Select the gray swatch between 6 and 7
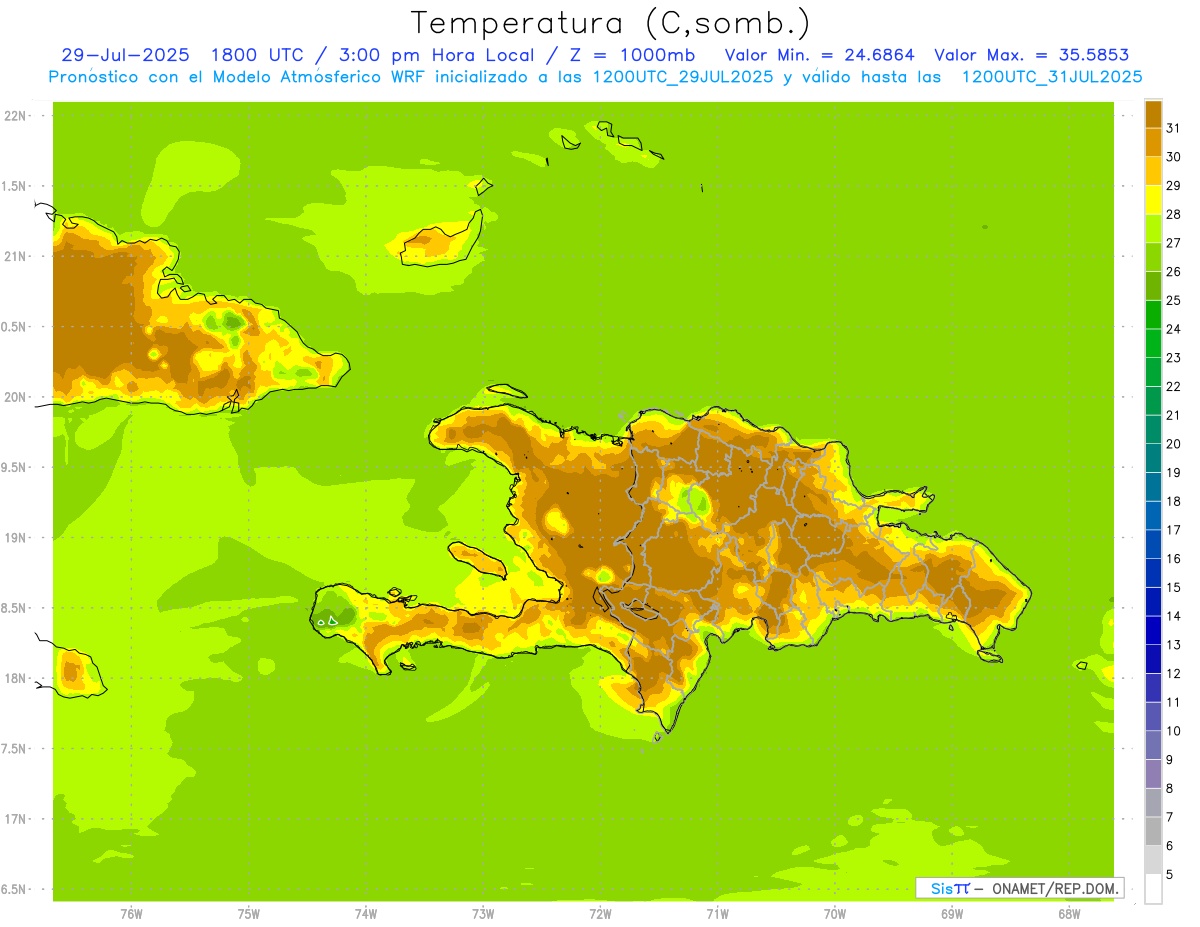 pyautogui.click(x=1153, y=831)
